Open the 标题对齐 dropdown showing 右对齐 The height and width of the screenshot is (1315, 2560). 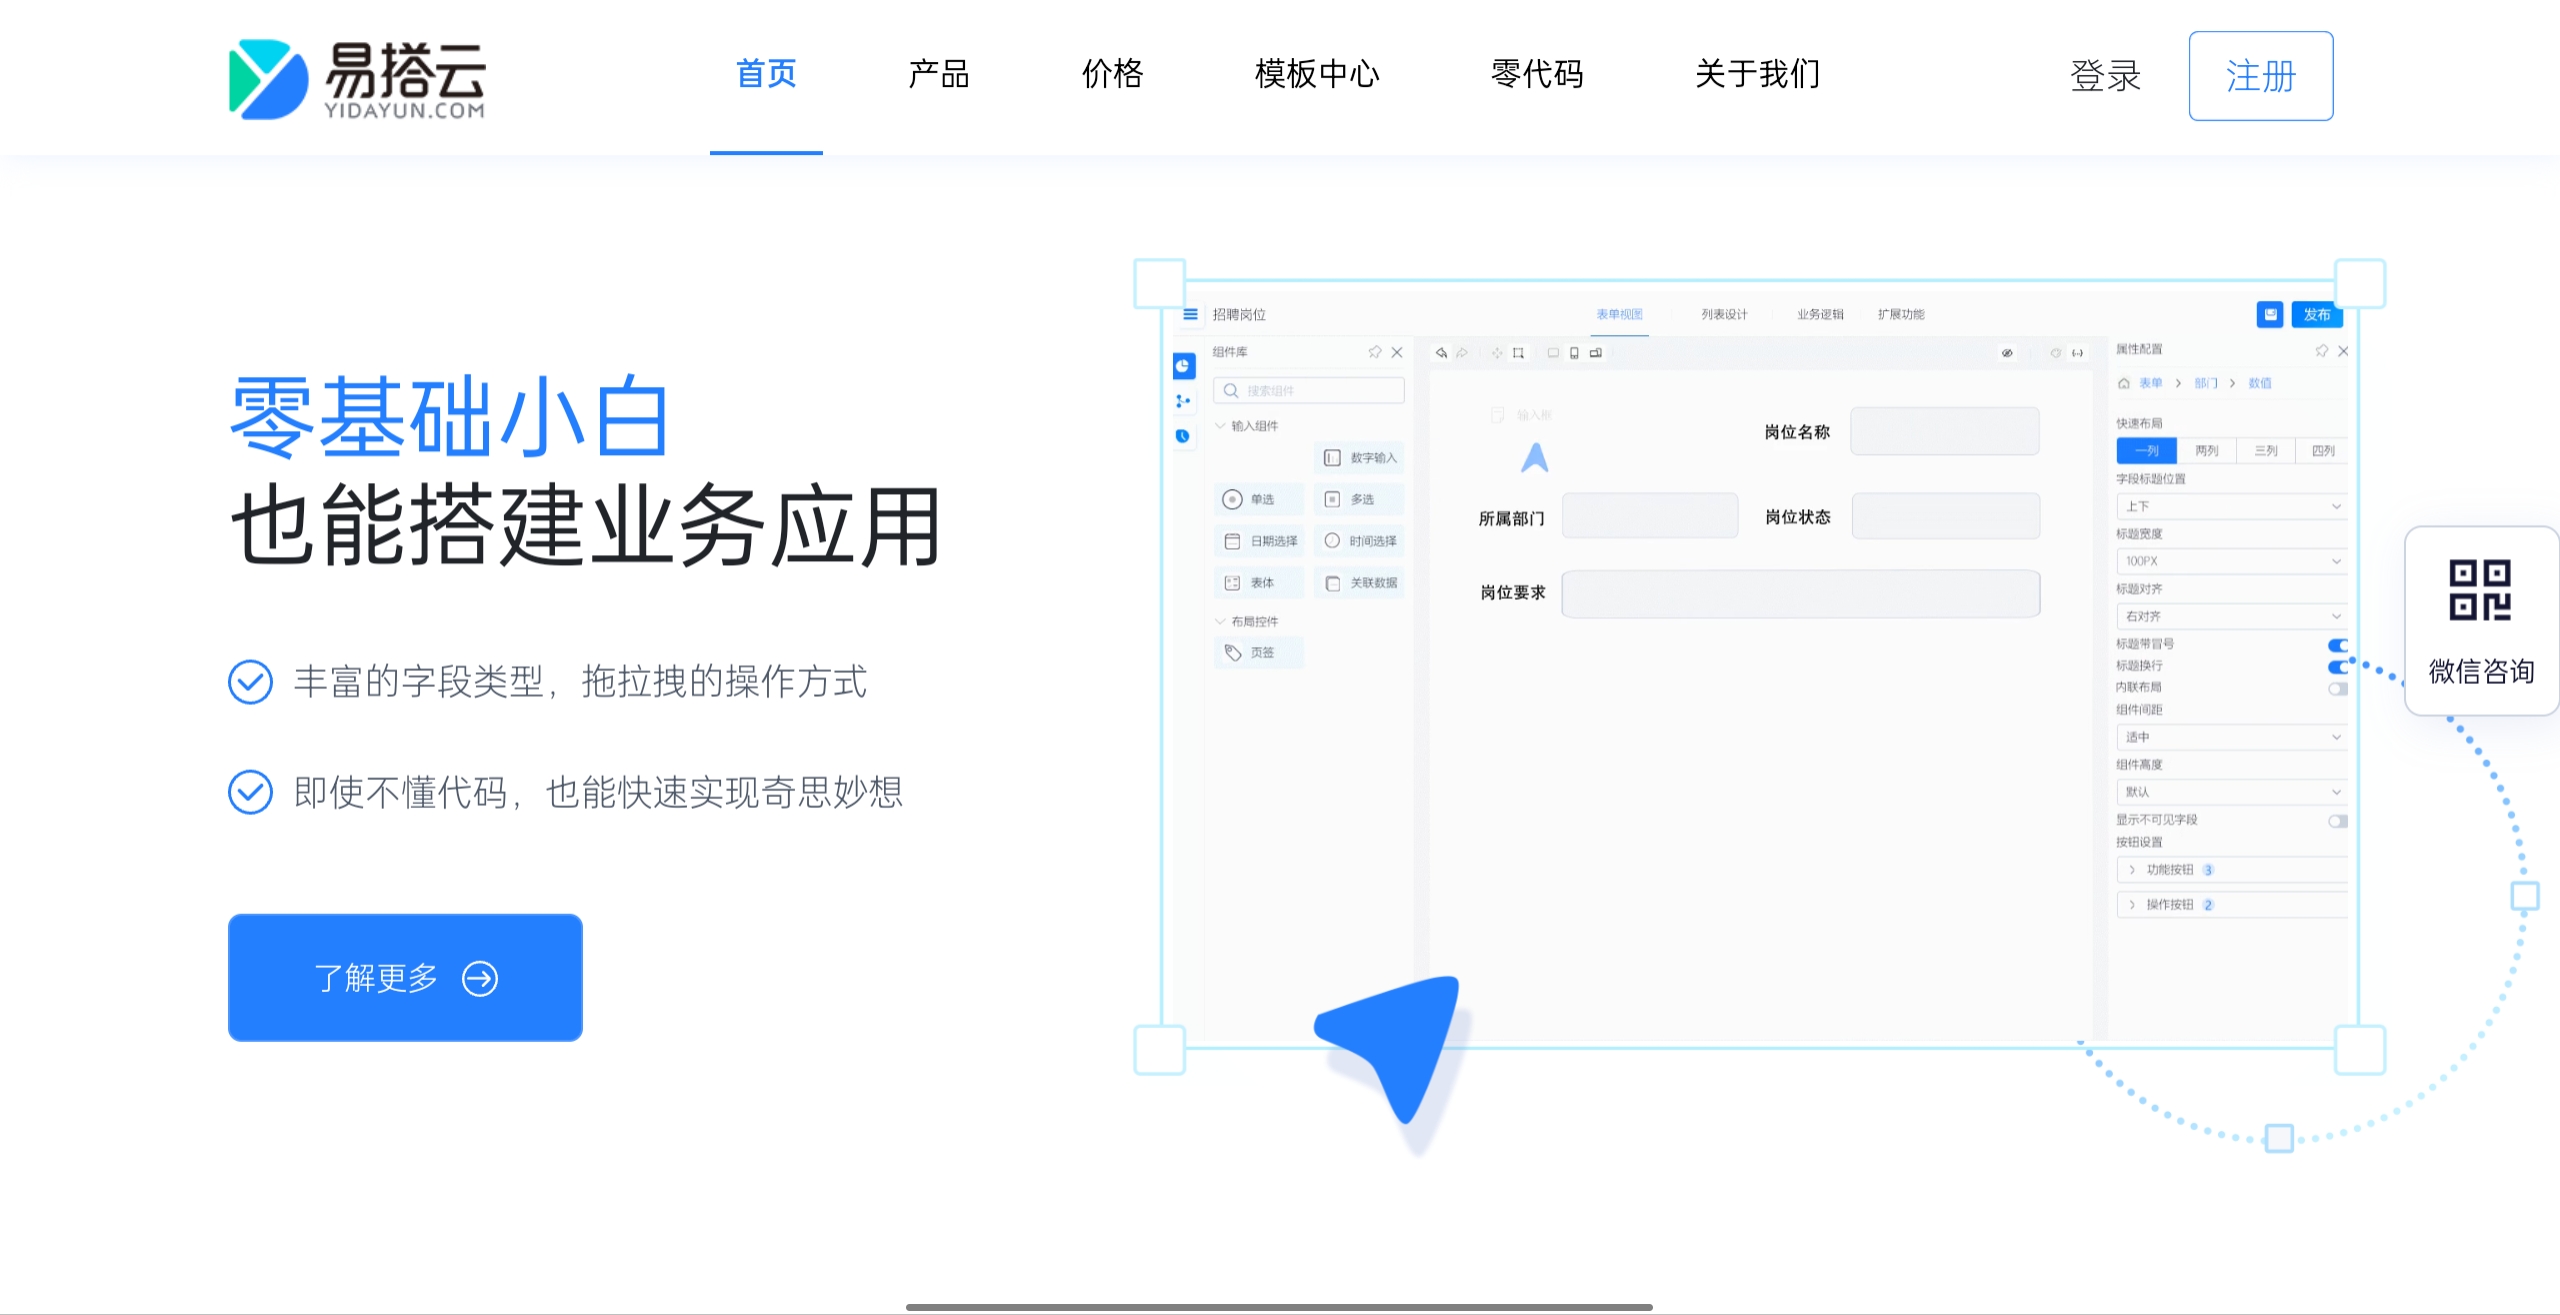pyautogui.click(x=2232, y=616)
